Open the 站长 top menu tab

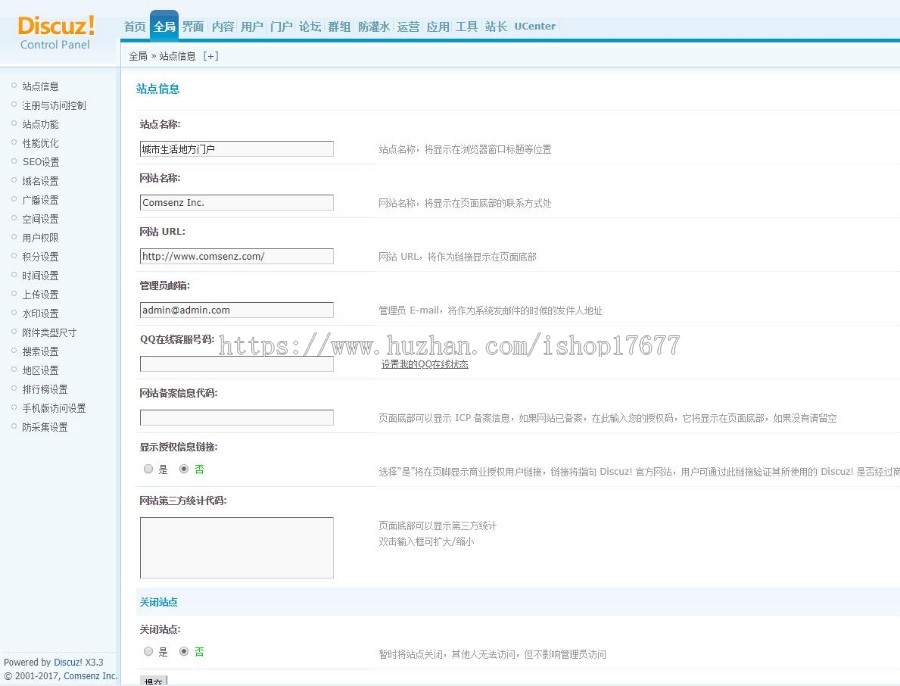[496, 26]
